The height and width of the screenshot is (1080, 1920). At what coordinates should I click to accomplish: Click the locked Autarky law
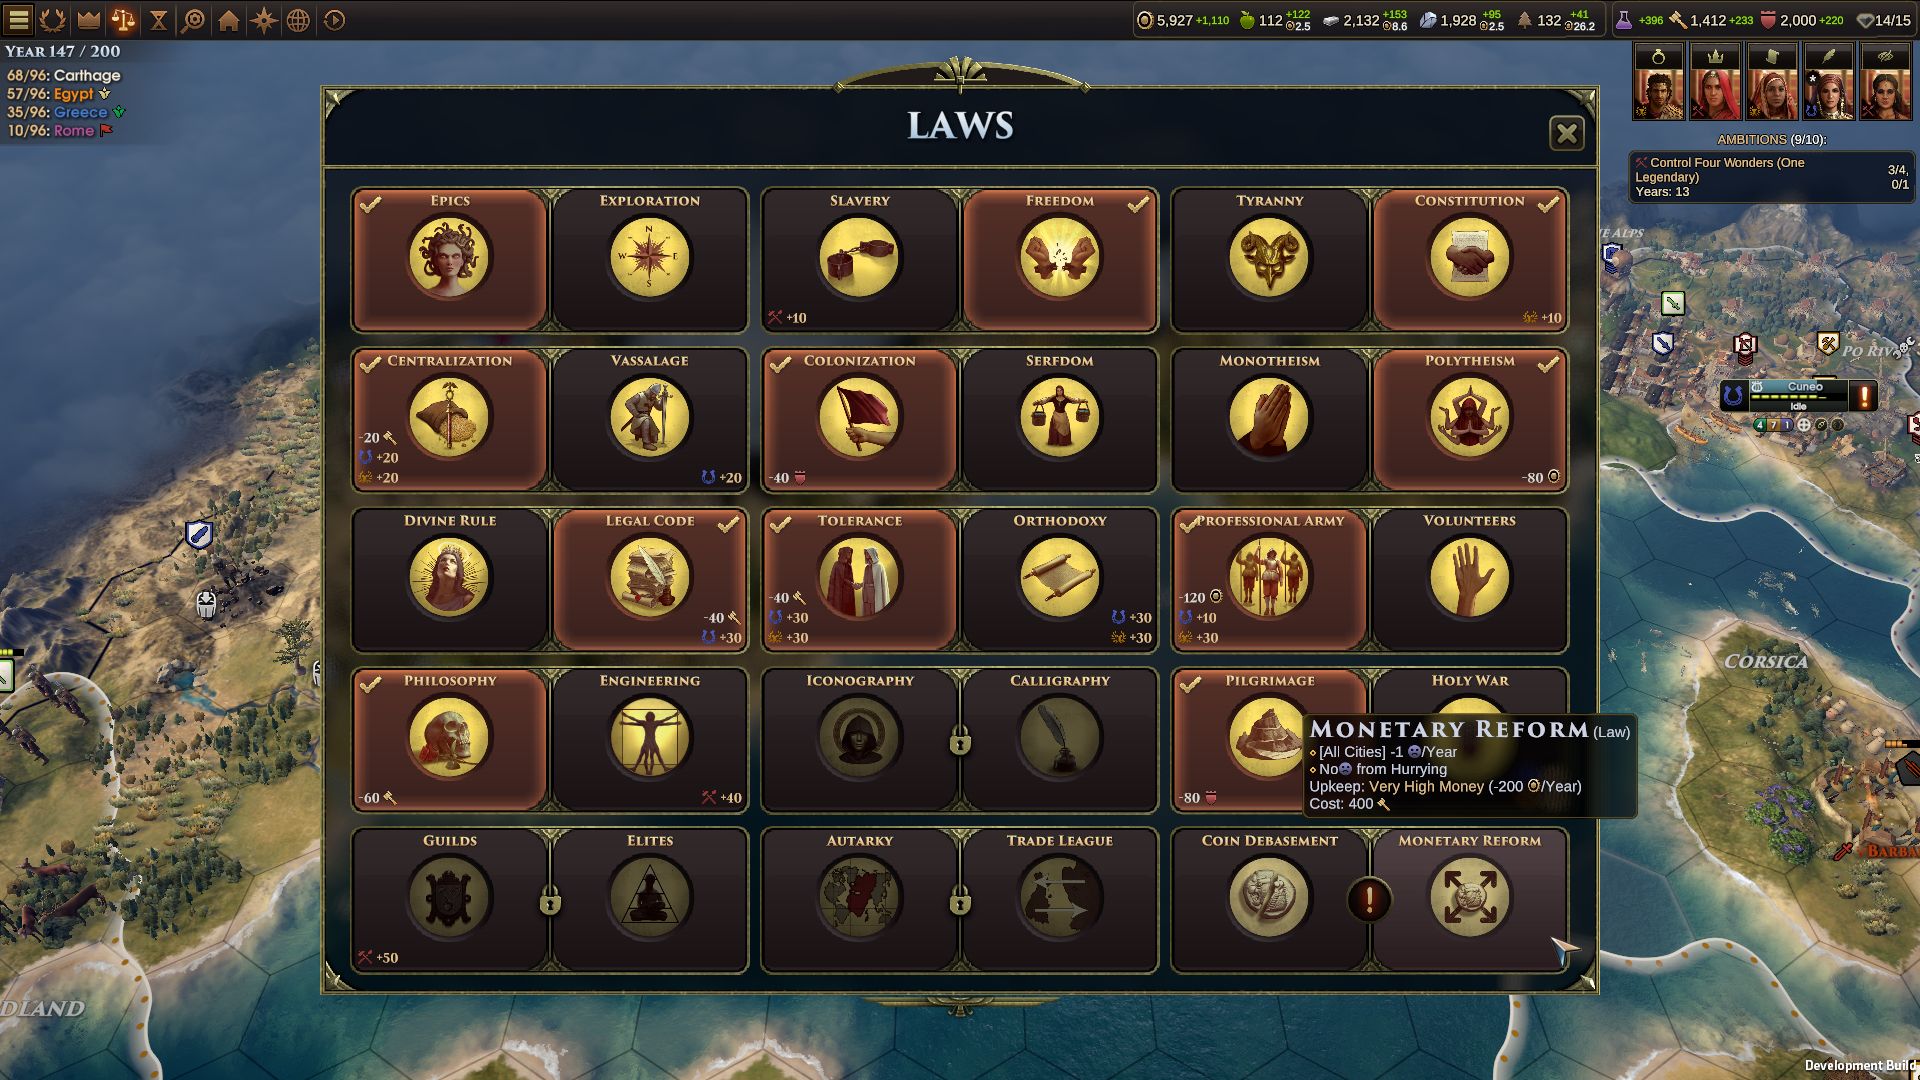tap(860, 899)
